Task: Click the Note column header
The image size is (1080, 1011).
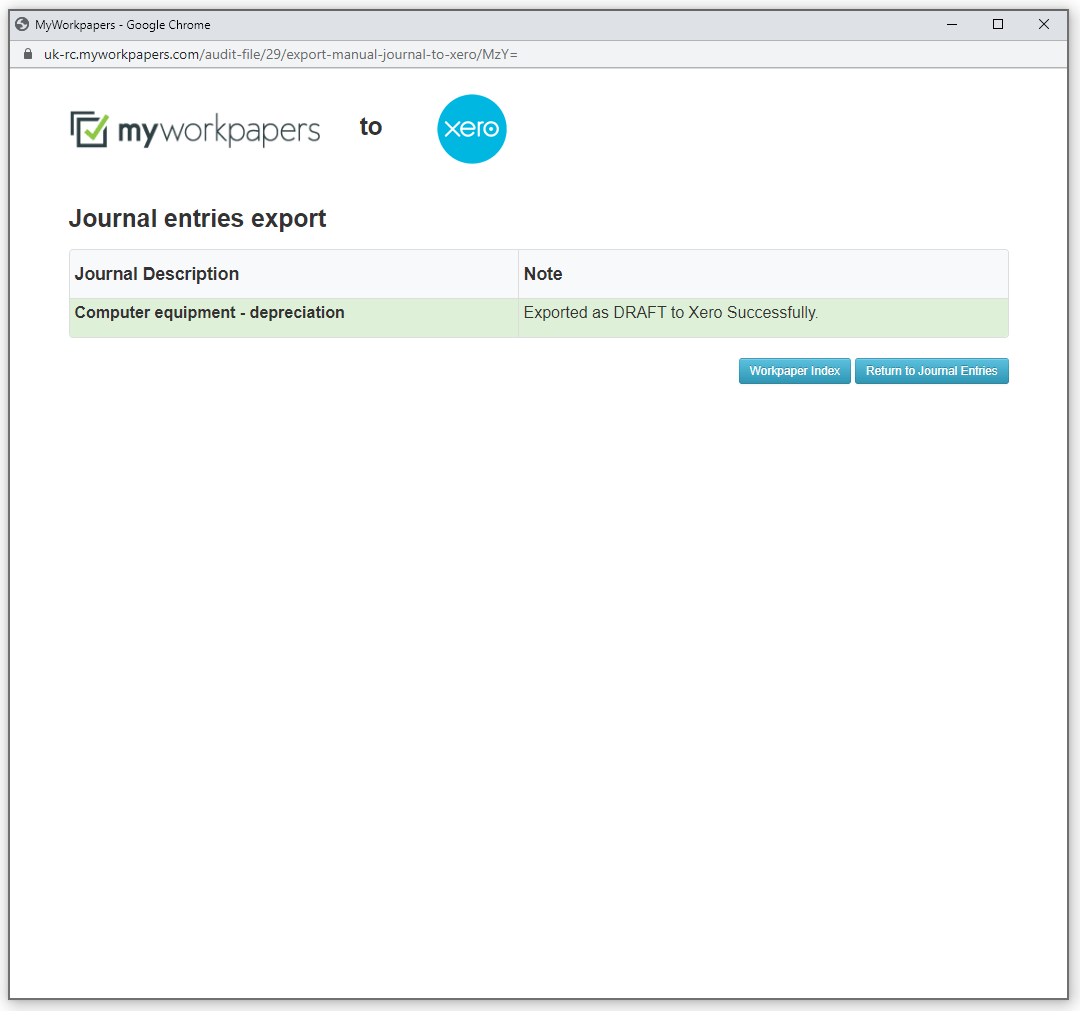Action: [544, 273]
